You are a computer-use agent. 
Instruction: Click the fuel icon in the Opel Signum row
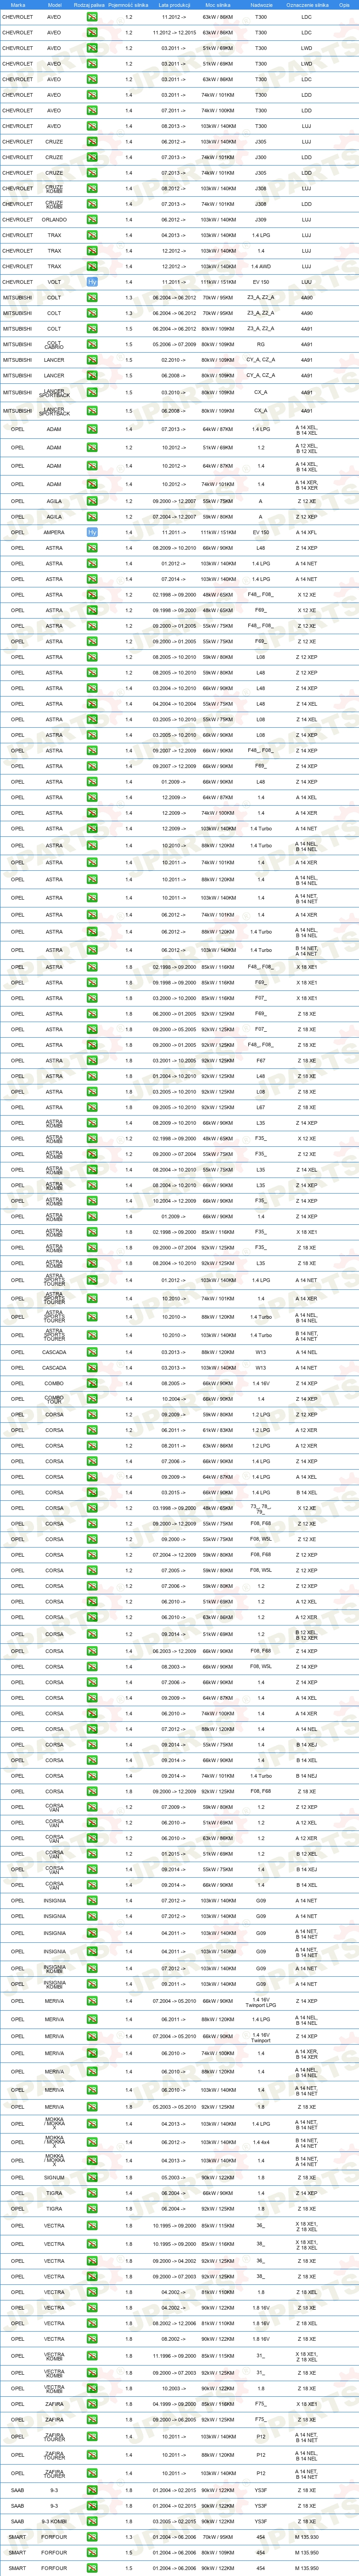click(x=92, y=2178)
